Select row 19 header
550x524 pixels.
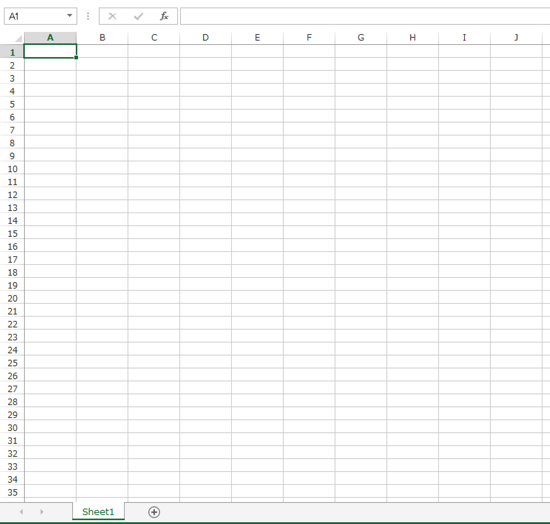click(12, 285)
